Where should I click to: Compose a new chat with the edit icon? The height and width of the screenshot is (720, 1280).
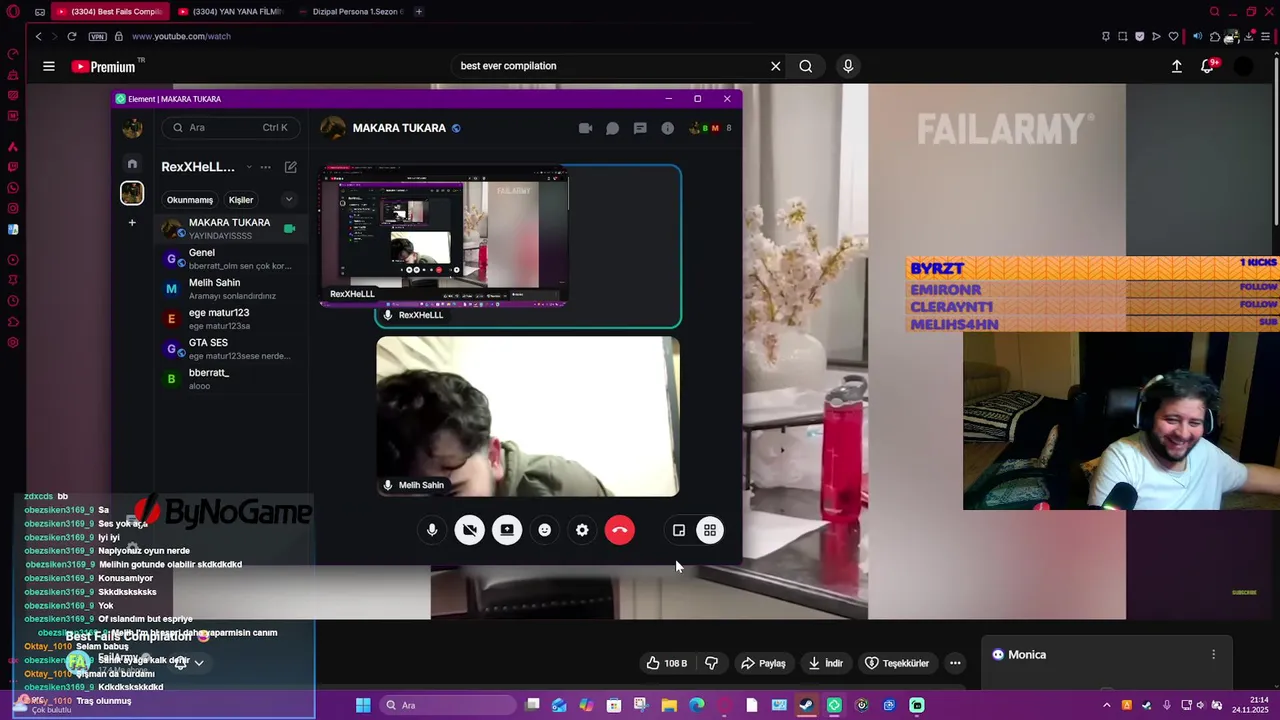290,167
